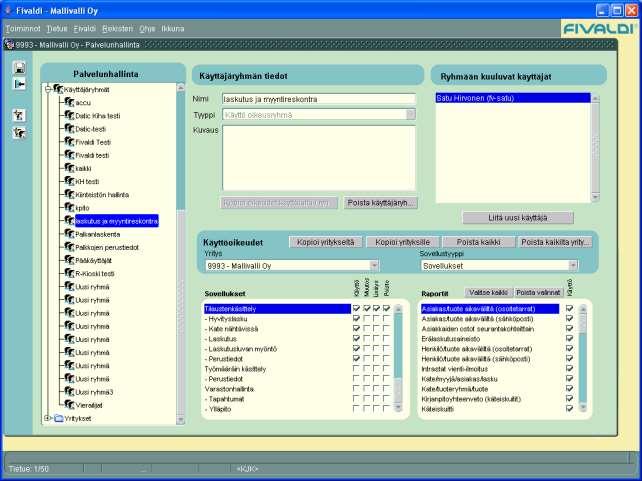Click the Valitse kaikki reports button

click(489, 292)
